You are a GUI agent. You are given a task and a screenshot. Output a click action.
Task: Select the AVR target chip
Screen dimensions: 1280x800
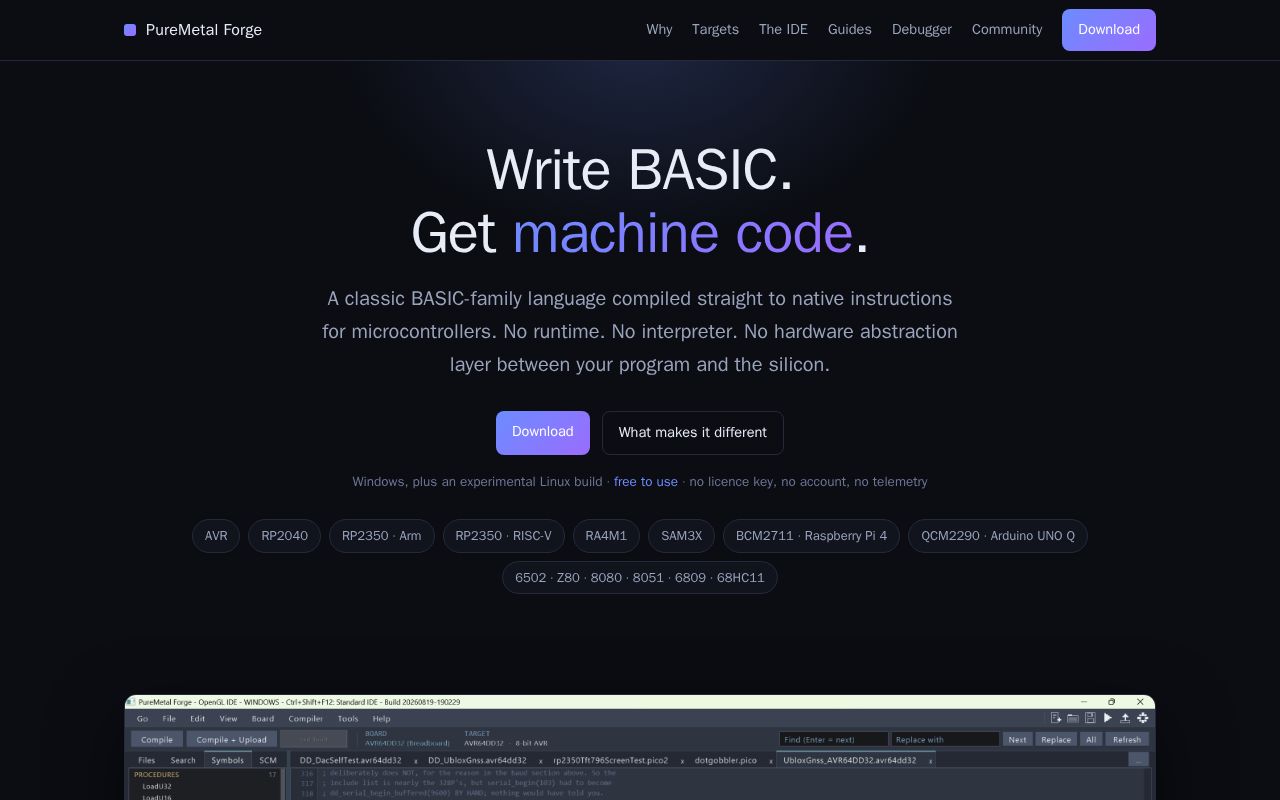point(216,536)
